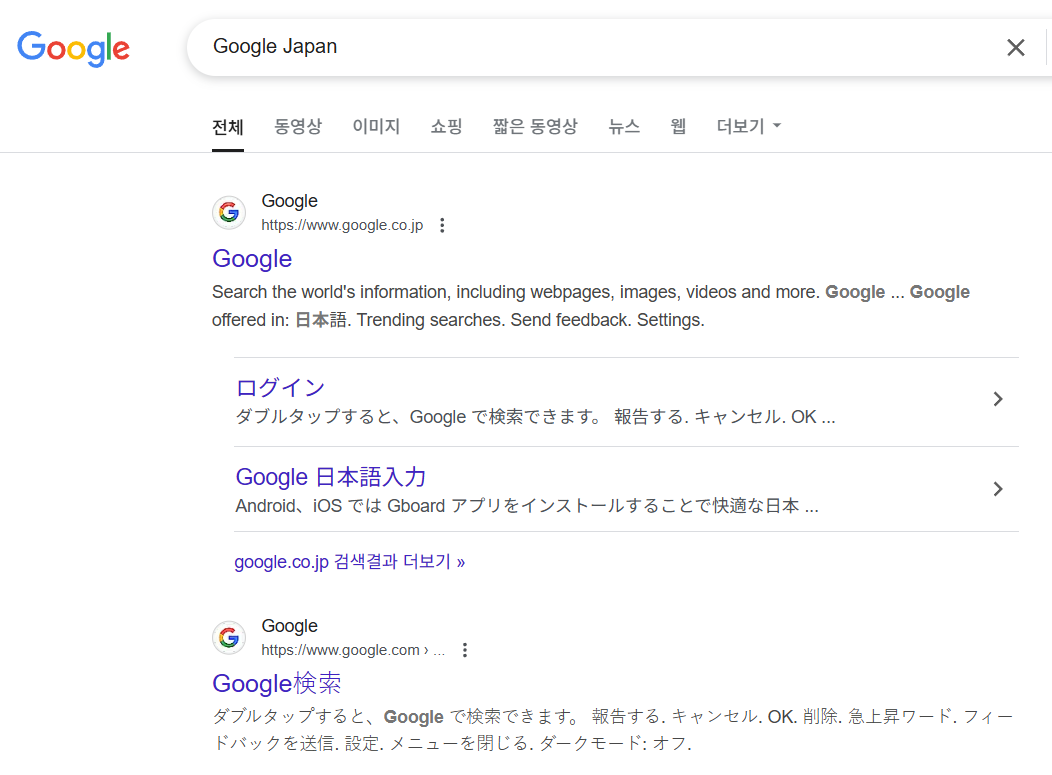Image resolution: width=1052 pixels, height=775 pixels.
Task: Click the Android、iOS では Gboard description text
Action: click(527, 506)
